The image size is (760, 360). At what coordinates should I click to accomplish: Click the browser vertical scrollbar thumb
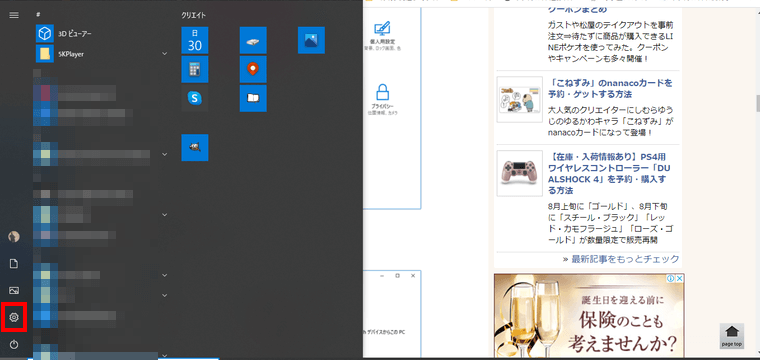click(x=757, y=103)
